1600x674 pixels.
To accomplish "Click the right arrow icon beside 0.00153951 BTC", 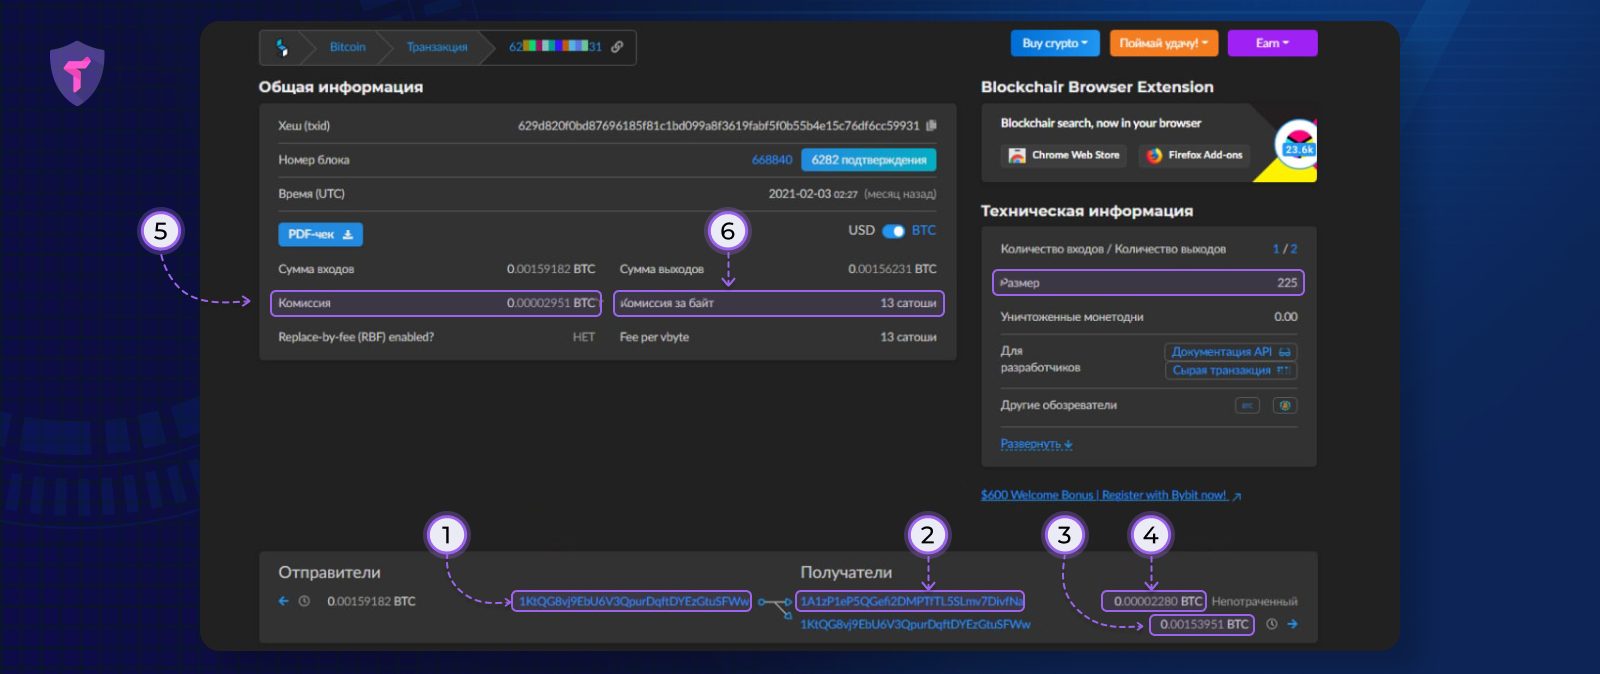I will (1292, 624).
